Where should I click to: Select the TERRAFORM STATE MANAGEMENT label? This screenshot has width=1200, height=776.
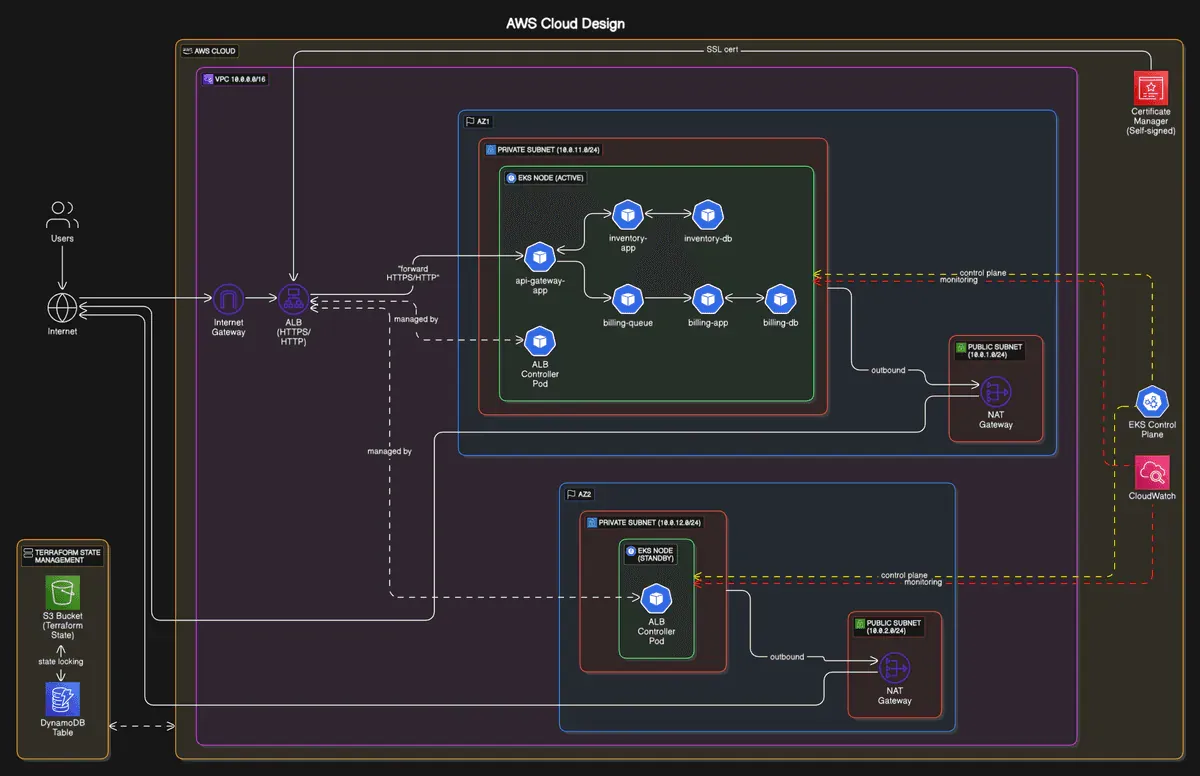click(62, 555)
